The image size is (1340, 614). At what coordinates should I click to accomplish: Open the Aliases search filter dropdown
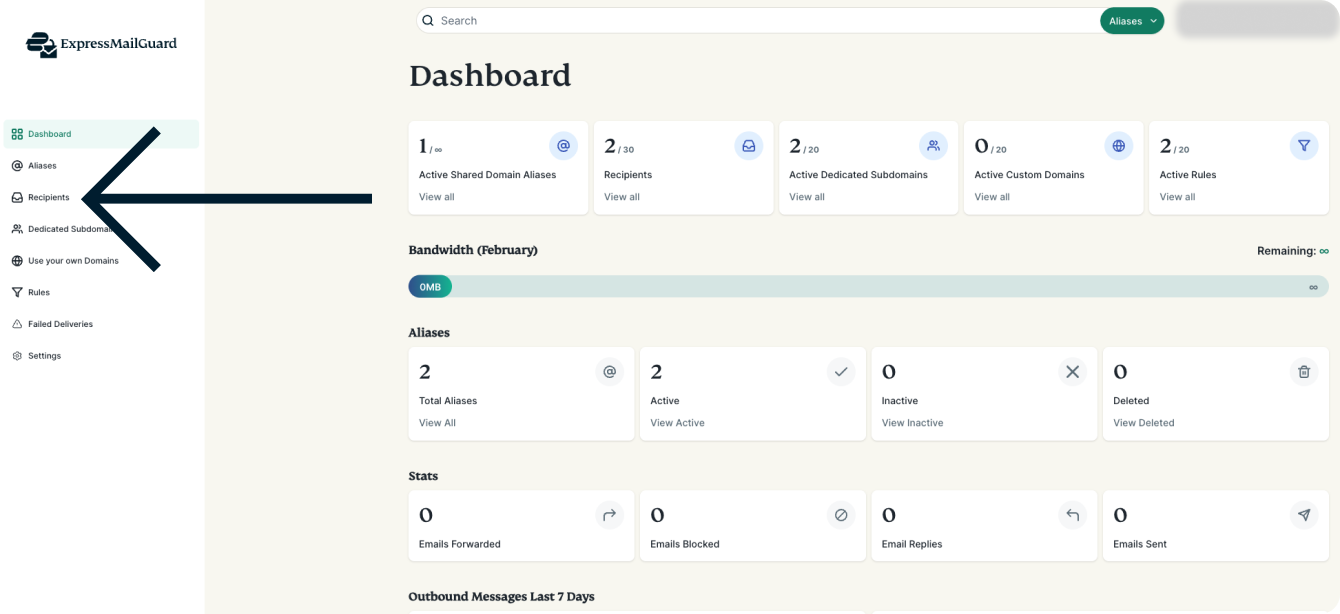(x=1132, y=21)
